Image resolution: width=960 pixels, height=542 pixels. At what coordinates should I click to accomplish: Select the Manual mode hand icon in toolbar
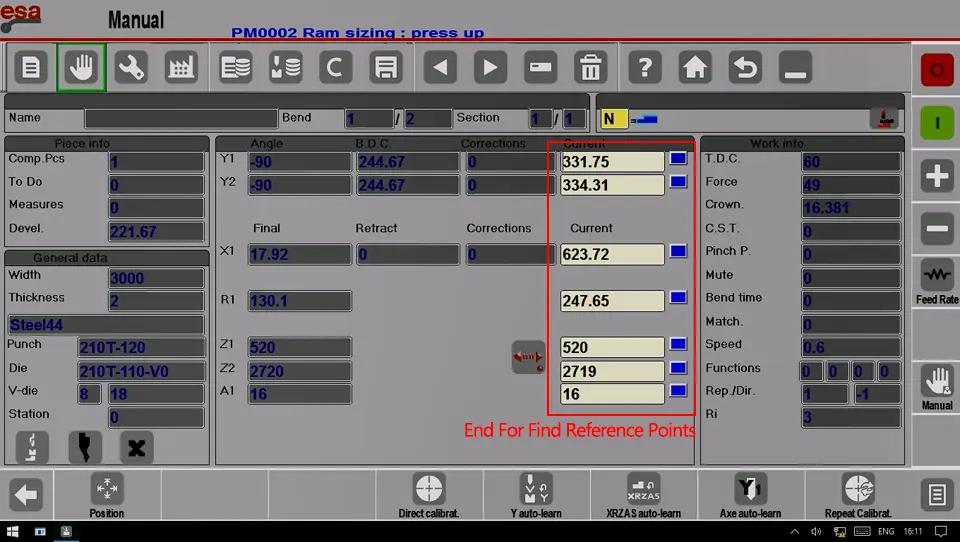click(x=81, y=67)
